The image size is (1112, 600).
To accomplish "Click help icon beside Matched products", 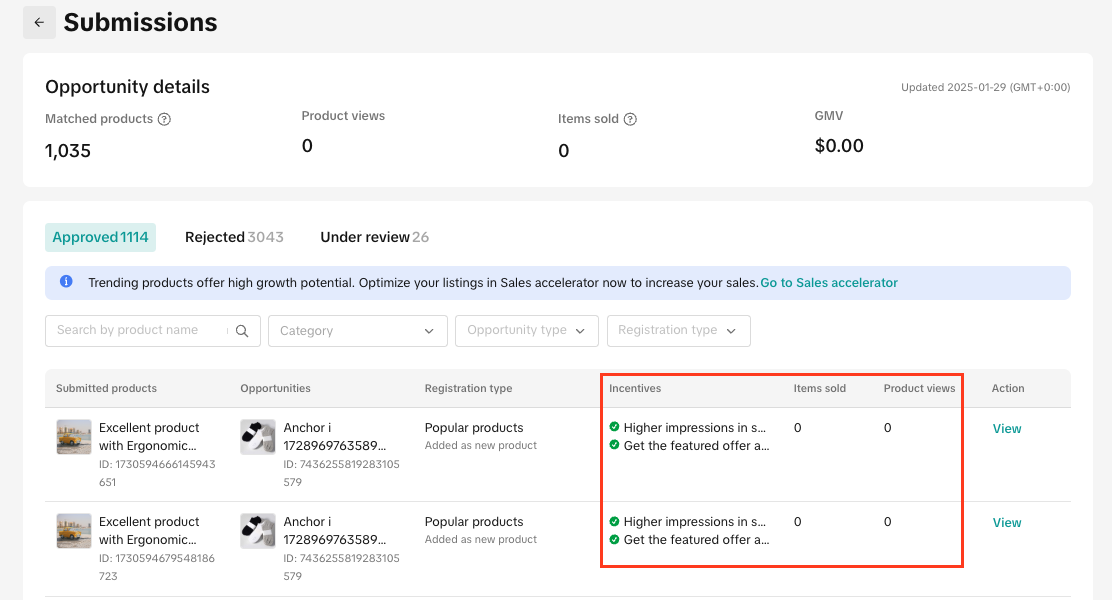I will (x=165, y=119).
